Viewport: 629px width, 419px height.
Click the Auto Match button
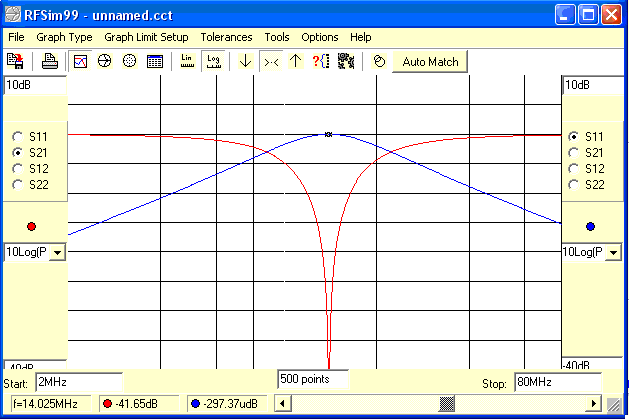(430, 62)
